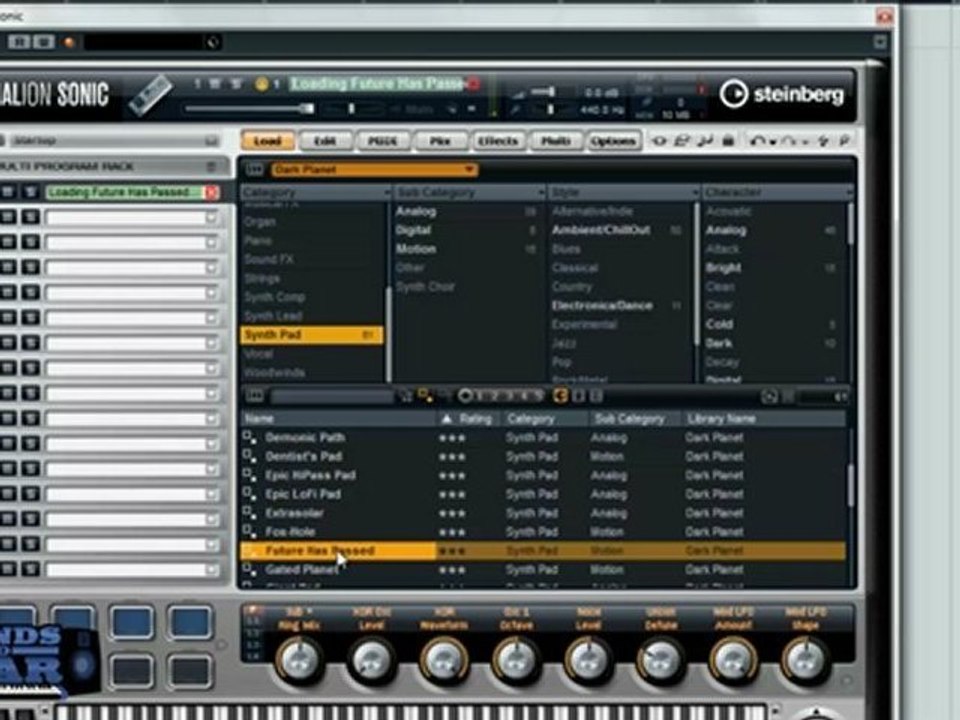Select the Digital sub category
Viewport: 960px width, 720px height.
pos(413,230)
